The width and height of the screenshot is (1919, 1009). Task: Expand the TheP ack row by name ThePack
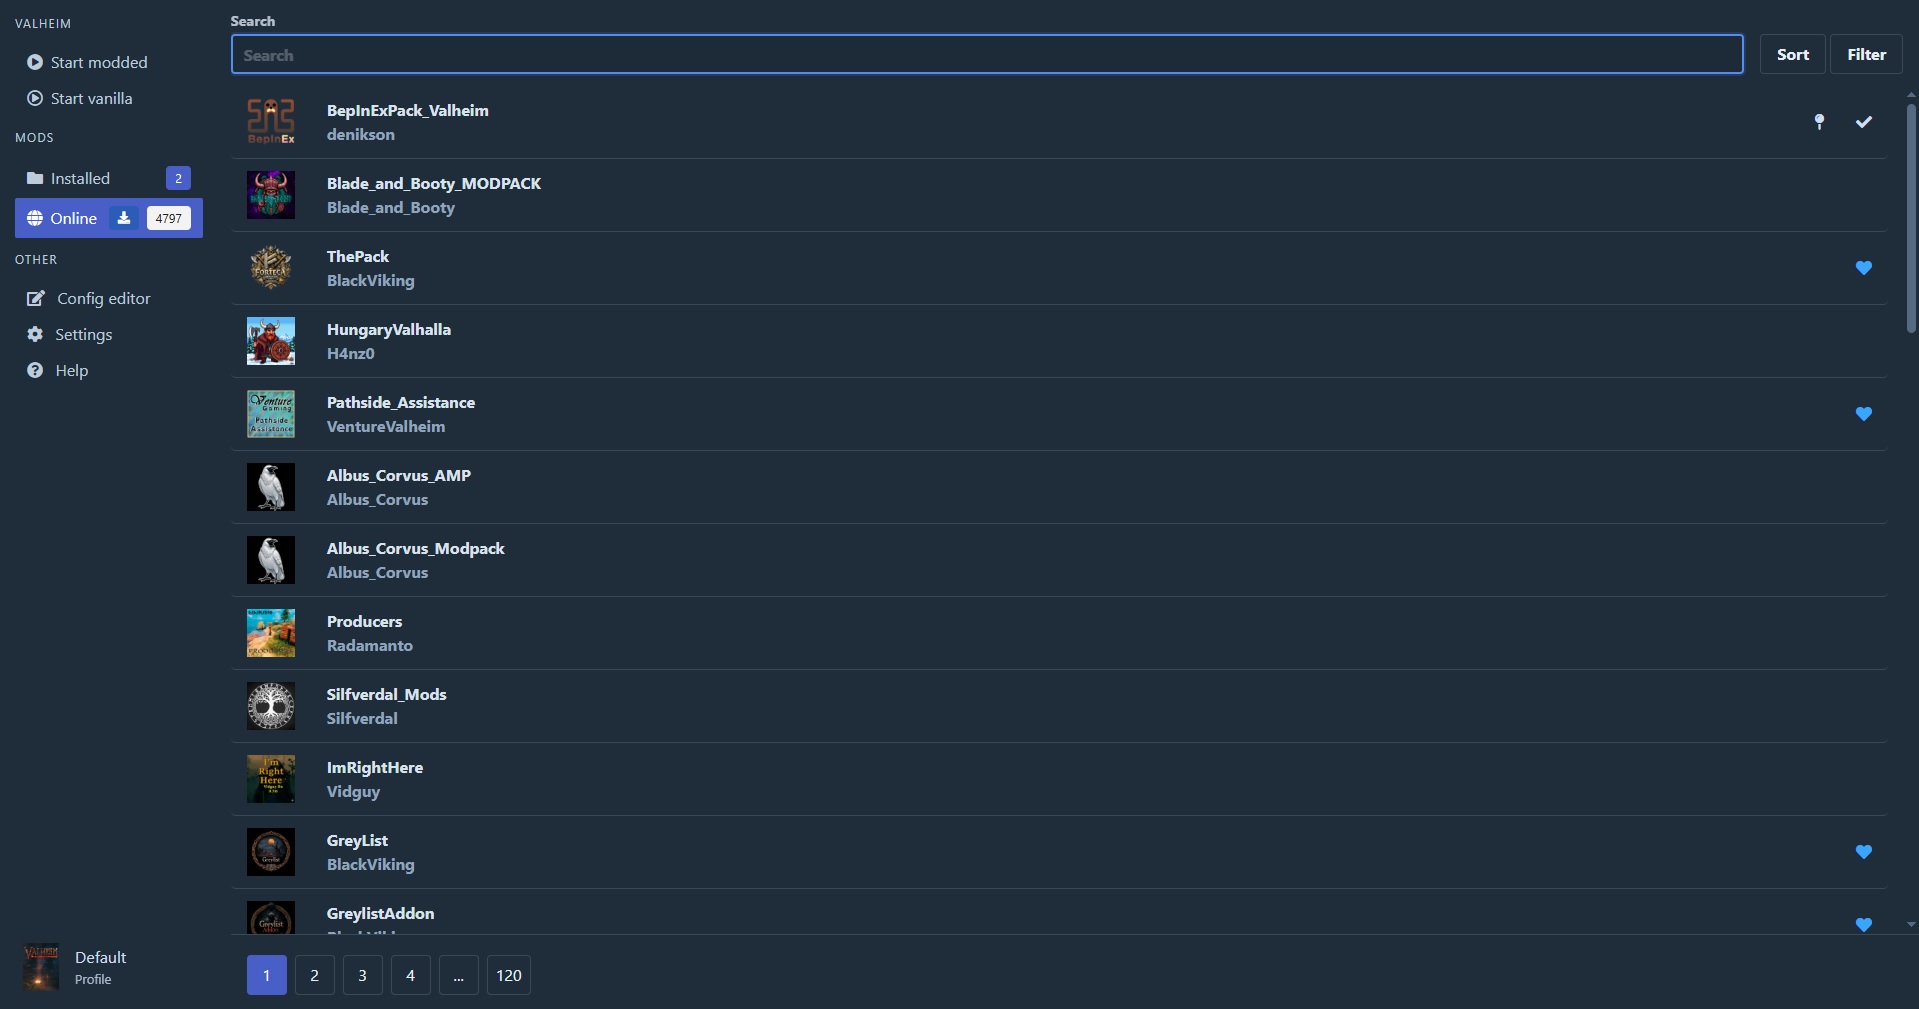click(358, 256)
